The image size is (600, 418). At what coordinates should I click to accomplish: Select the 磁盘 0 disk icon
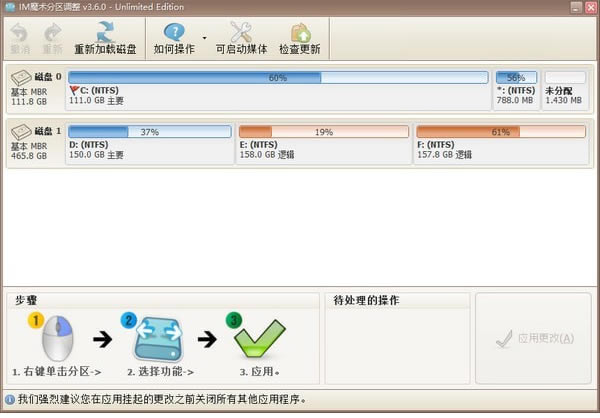(21, 78)
